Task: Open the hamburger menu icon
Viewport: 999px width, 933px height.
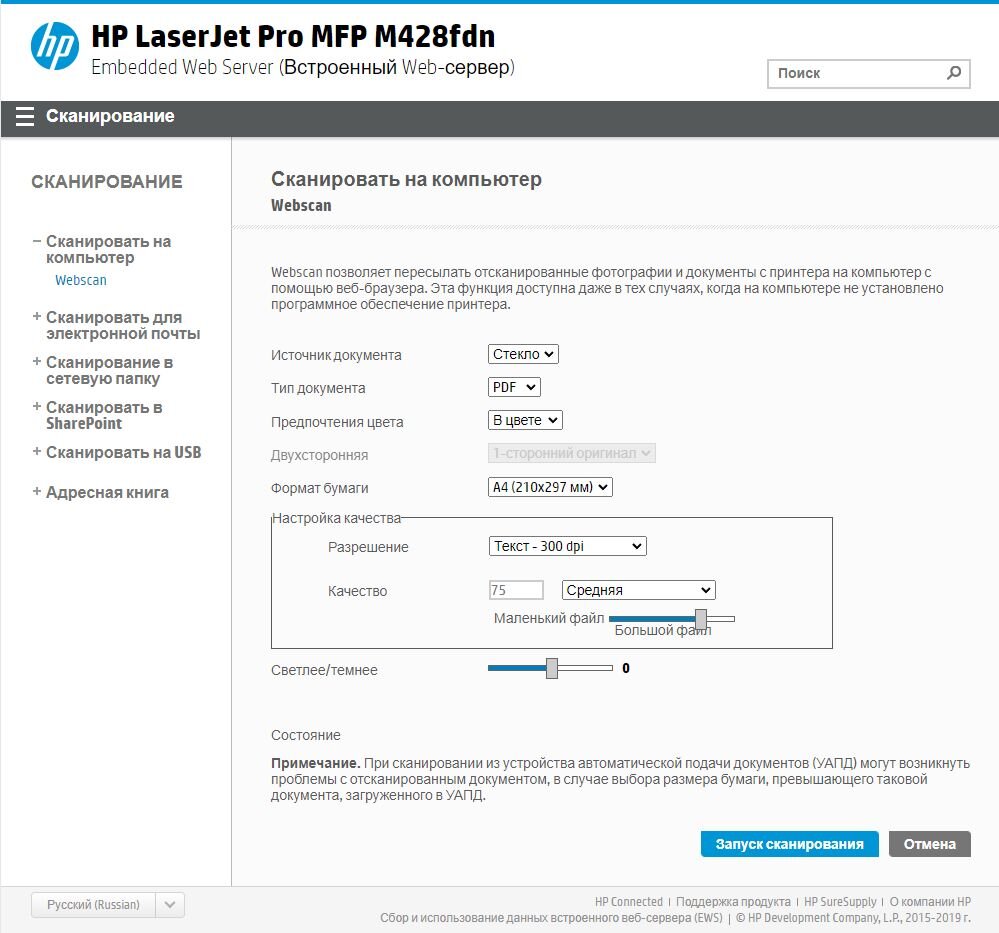Action: (x=24, y=117)
